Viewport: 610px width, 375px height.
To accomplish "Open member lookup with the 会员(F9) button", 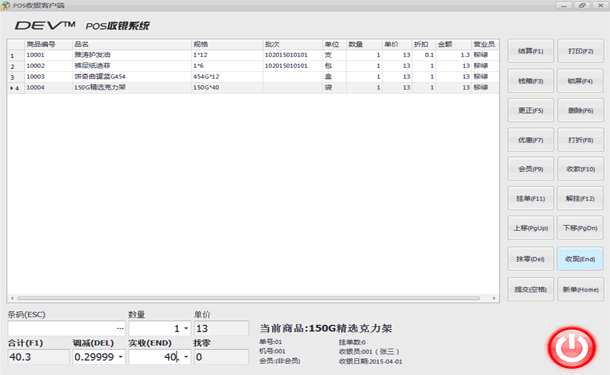I will pyautogui.click(x=530, y=169).
